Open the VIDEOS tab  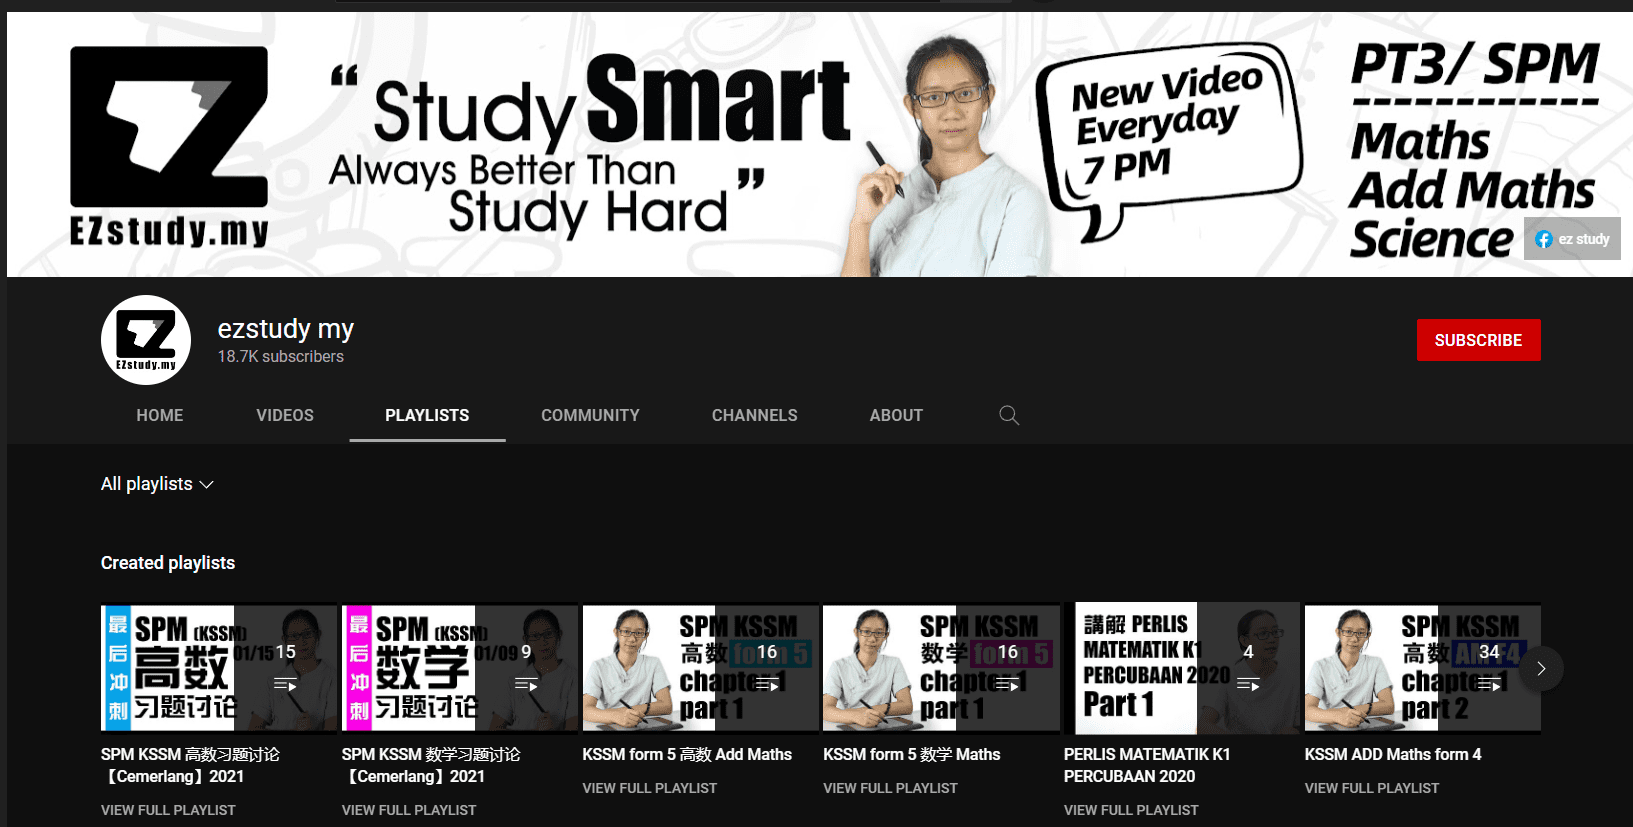pos(285,415)
